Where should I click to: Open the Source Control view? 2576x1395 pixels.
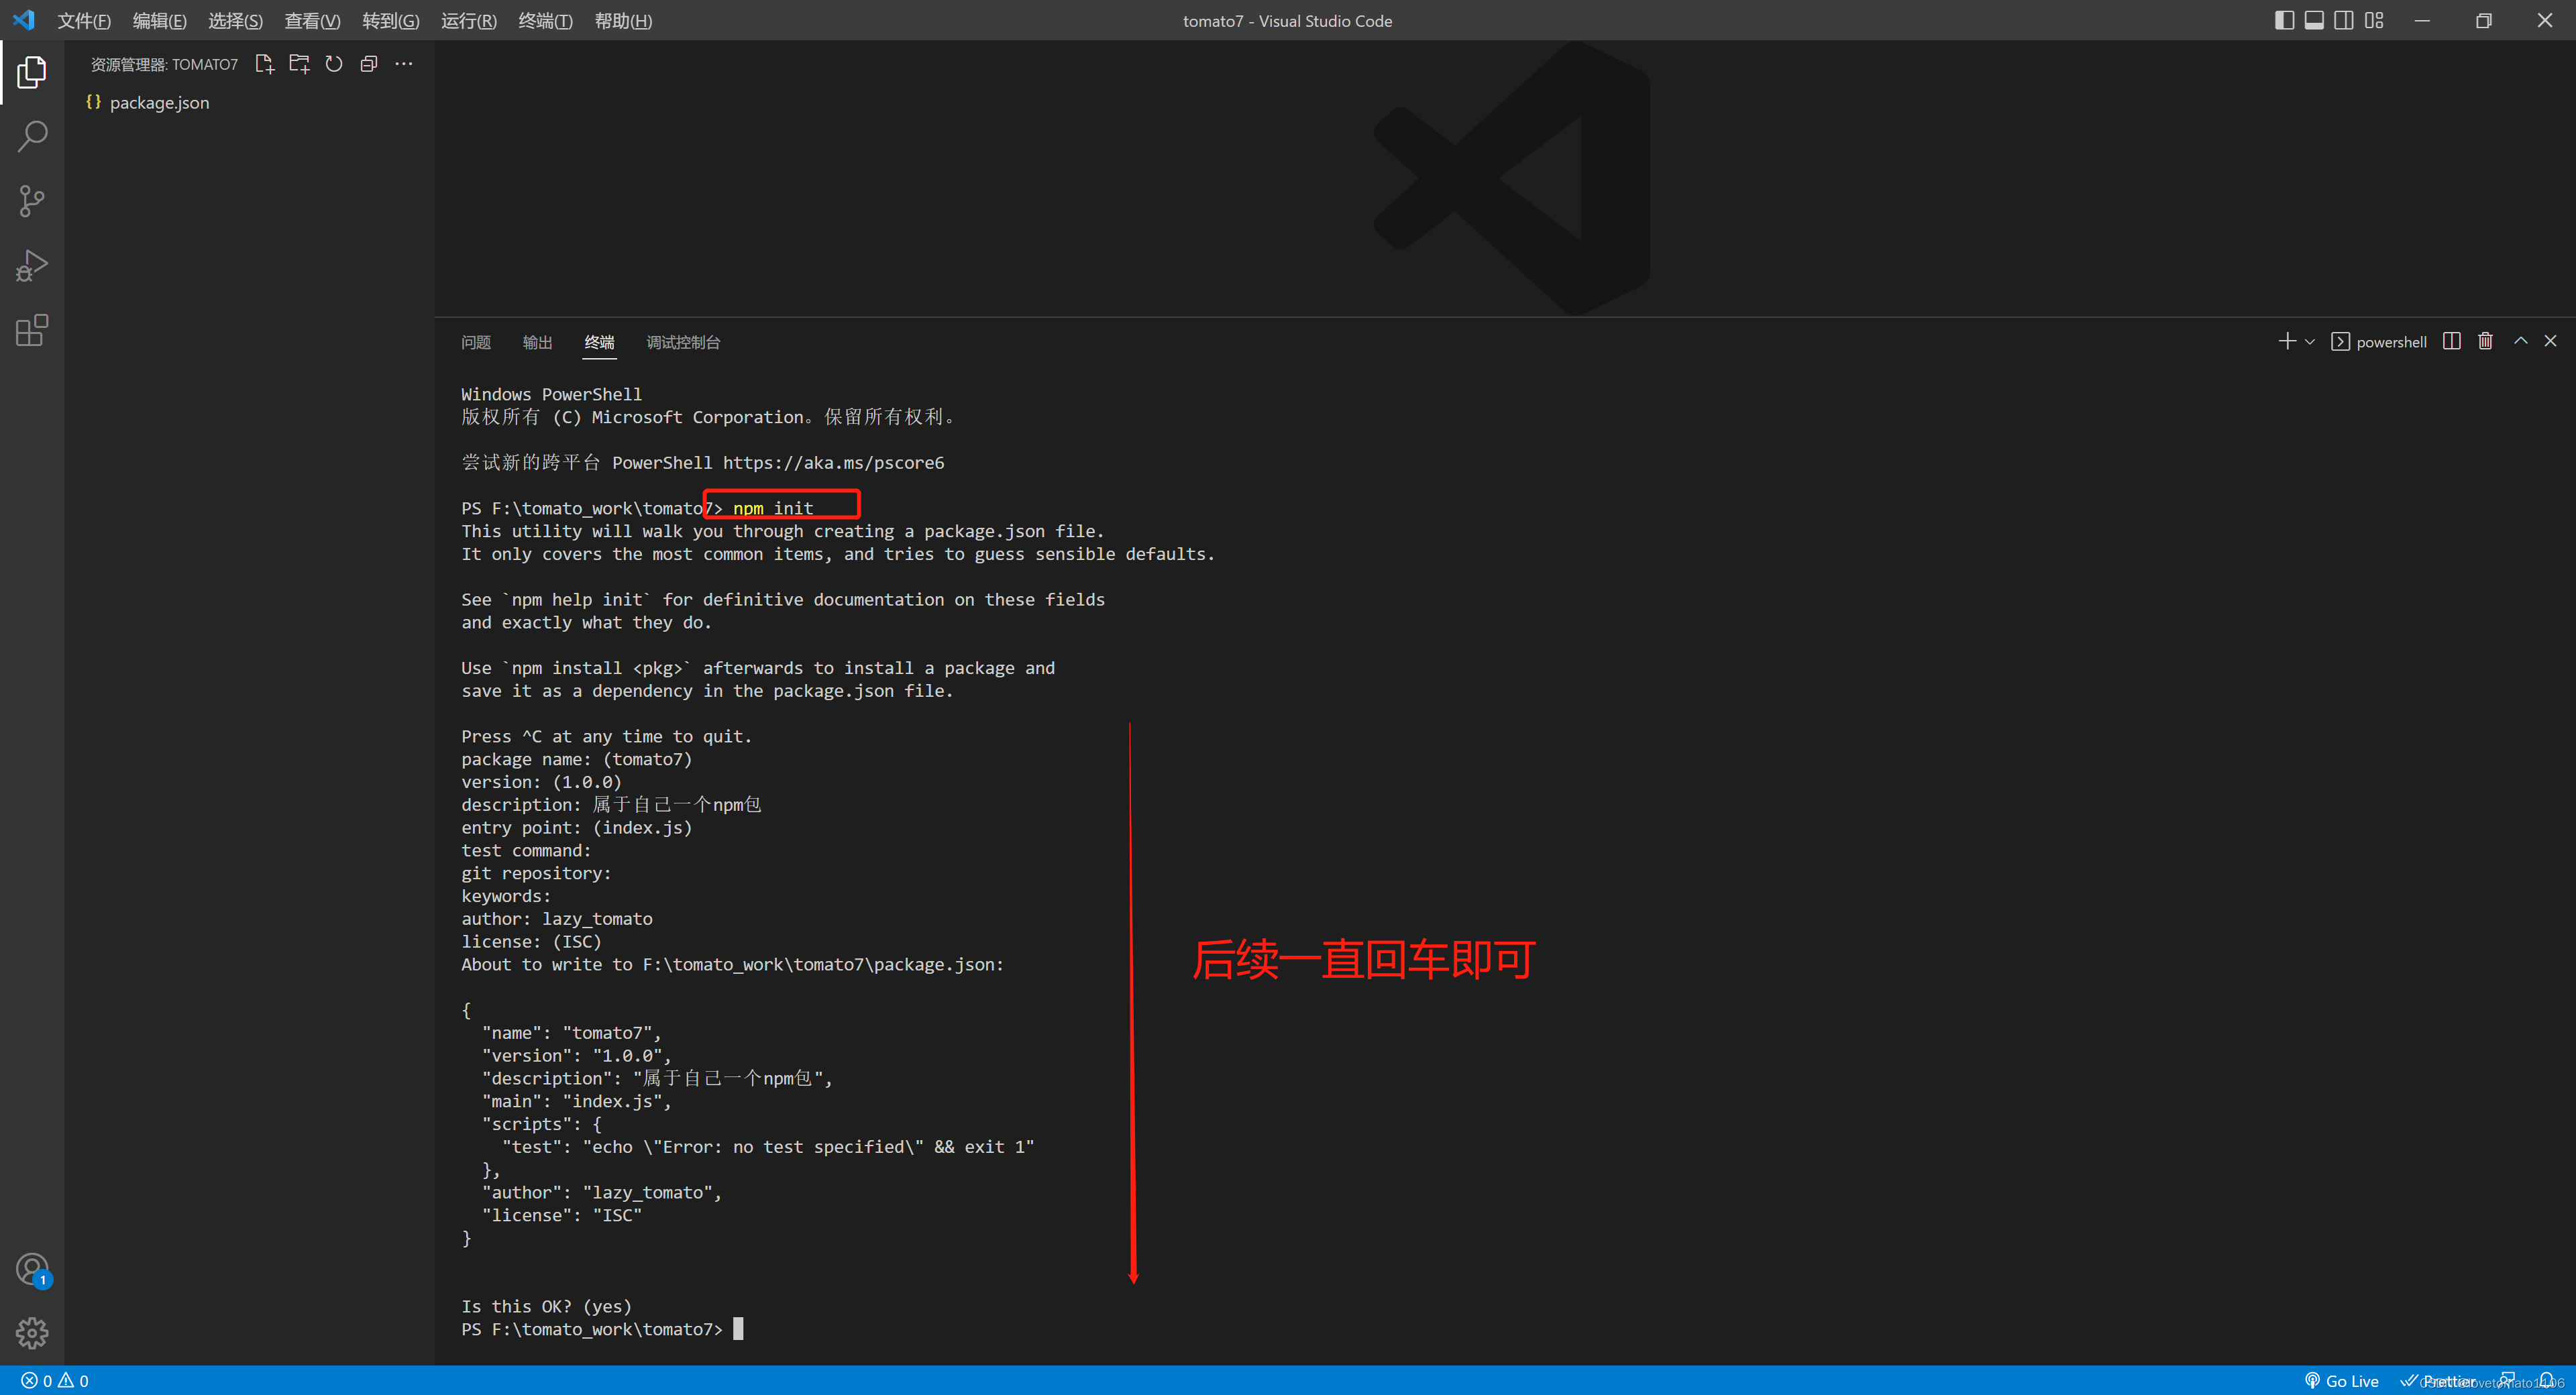click(32, 201)
